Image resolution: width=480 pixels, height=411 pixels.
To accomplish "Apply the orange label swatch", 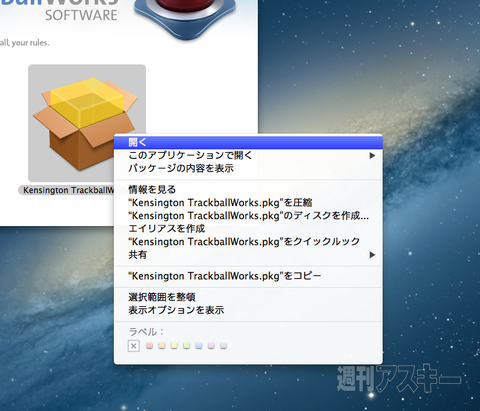I will click(x=162, y=346).
